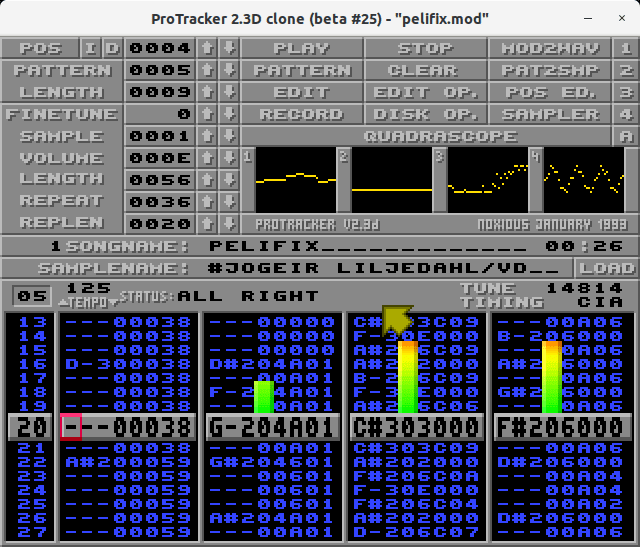Increase REPLEN value with up arrow
Screen dimensions: 640x547
point(207,224)
